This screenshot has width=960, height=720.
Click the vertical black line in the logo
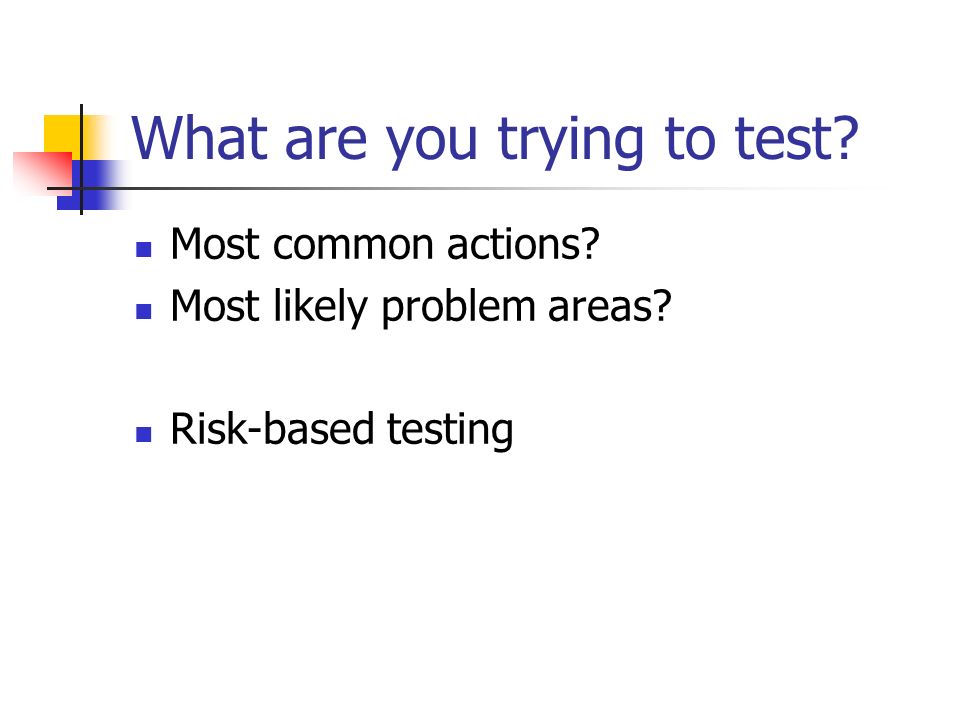81,159
